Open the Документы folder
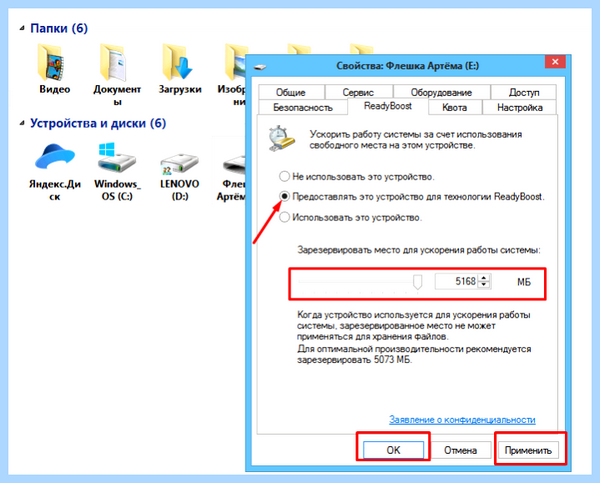Screen dimensions: 600x483 [117, 75]
